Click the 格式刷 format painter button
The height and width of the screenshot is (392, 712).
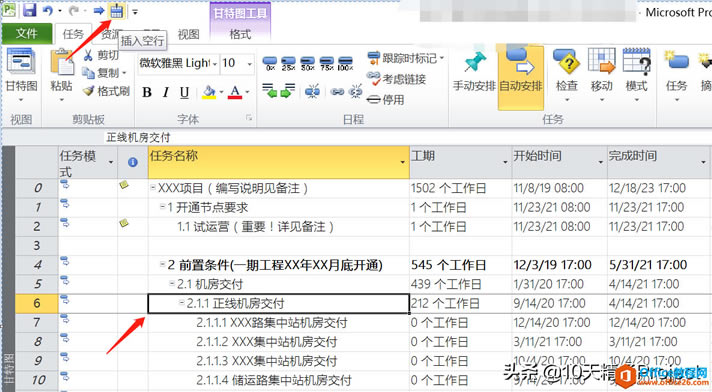point(107,91)
